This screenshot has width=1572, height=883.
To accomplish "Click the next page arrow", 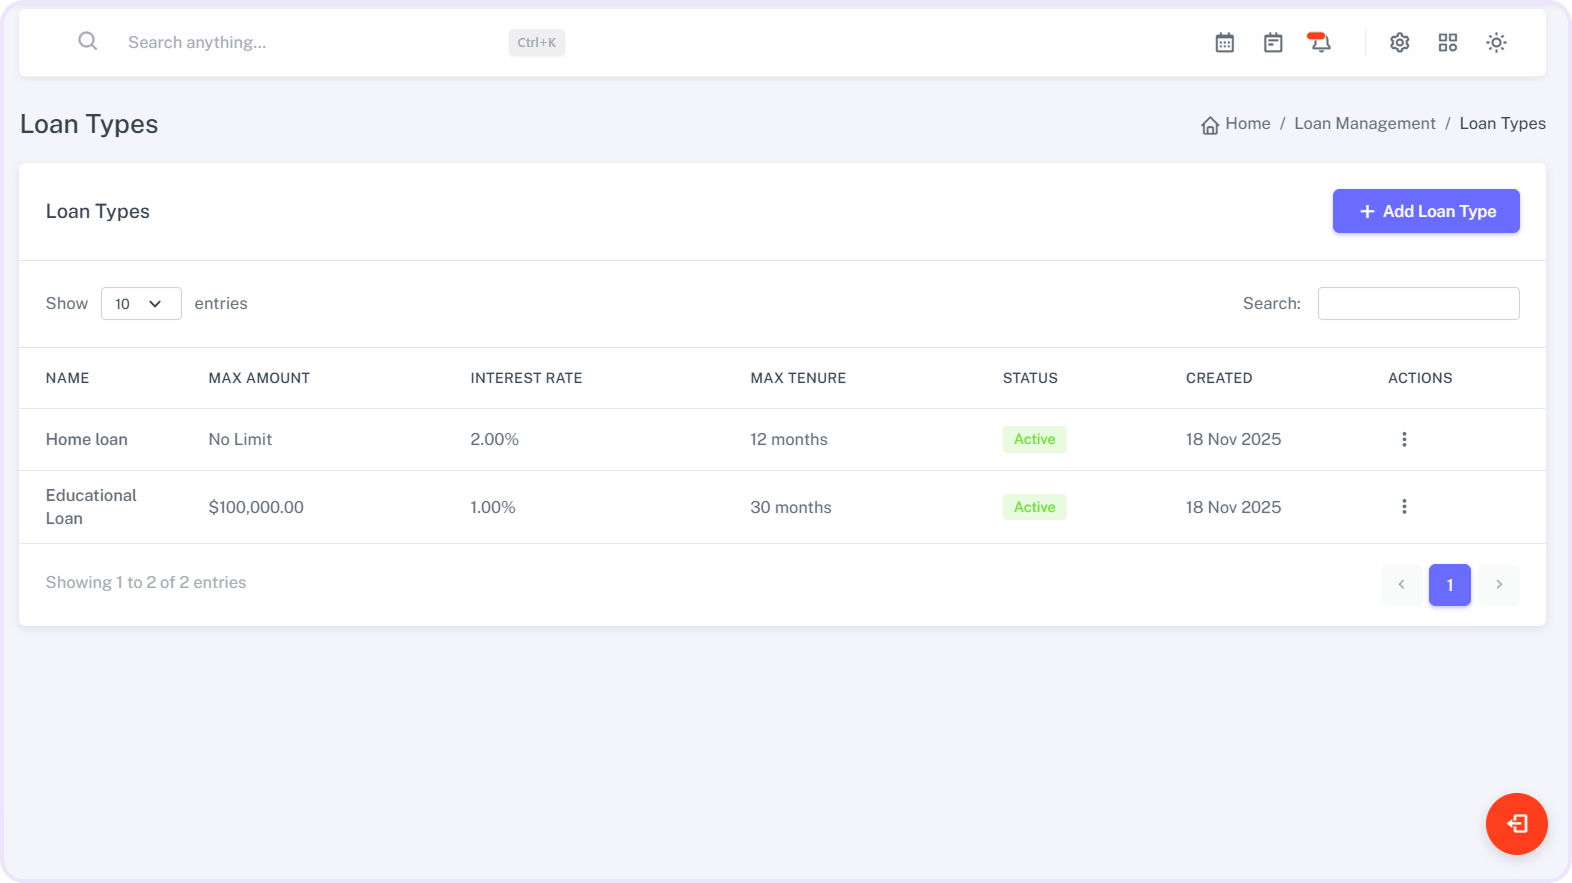I will [1498, 585].
